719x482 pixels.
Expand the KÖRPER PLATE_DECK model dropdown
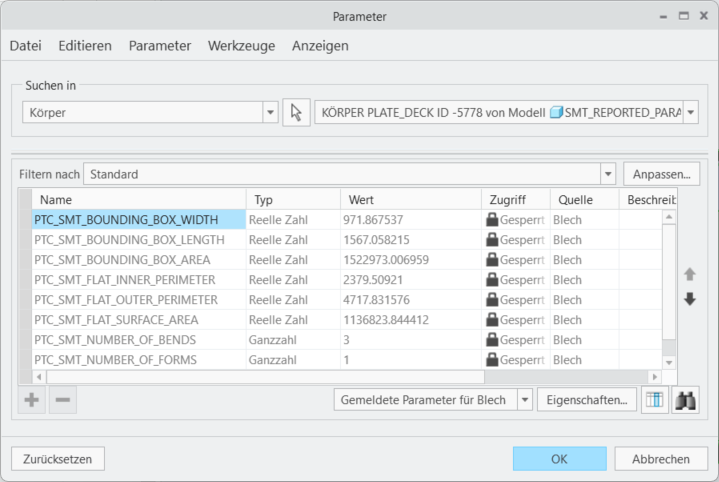coord(691,112)
